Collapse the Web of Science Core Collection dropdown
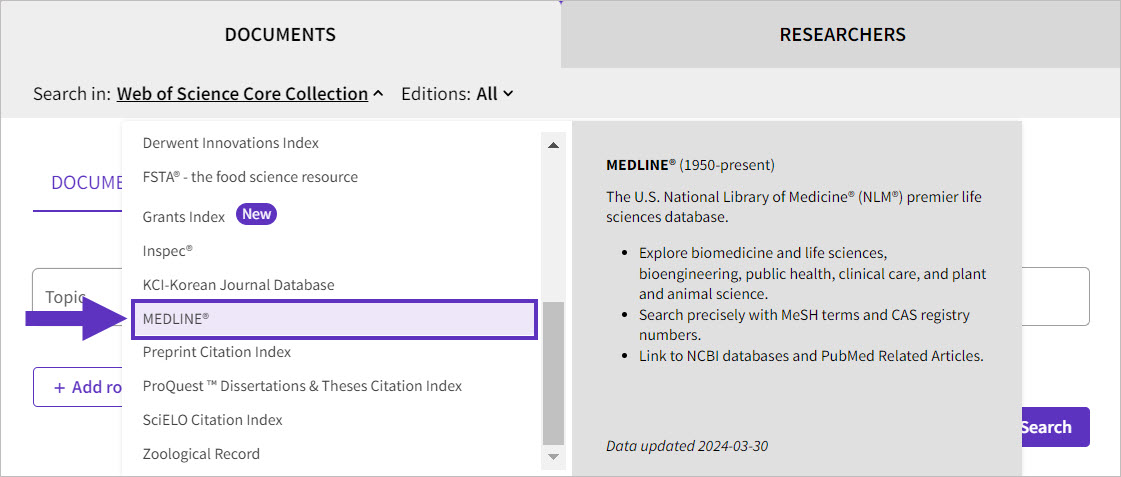1121x477 pixels. [x=250, y=94]
